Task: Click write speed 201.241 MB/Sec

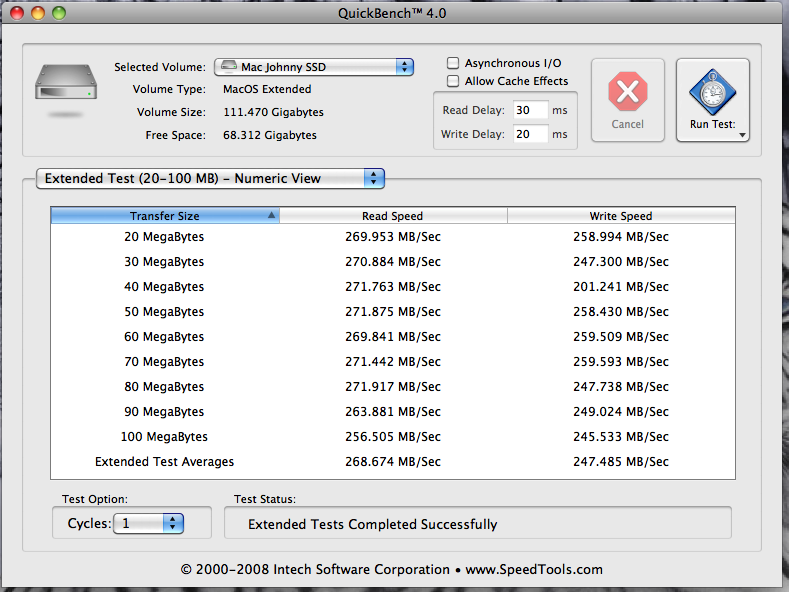Action: [x=621, y=287]
